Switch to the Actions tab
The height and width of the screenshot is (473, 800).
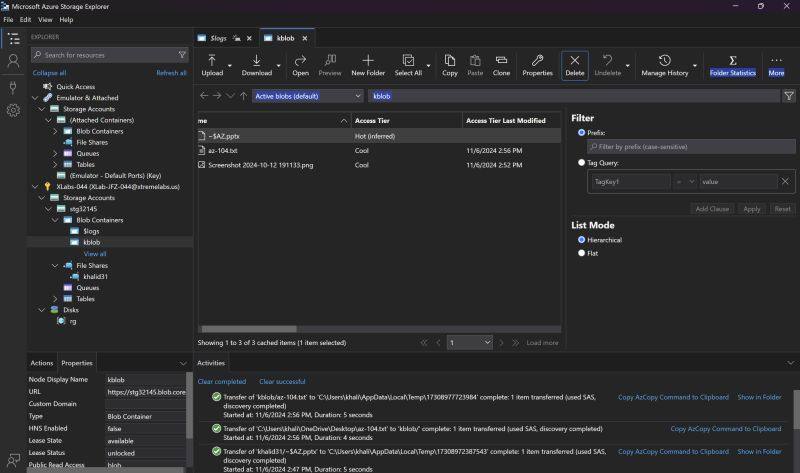(41, 363)
